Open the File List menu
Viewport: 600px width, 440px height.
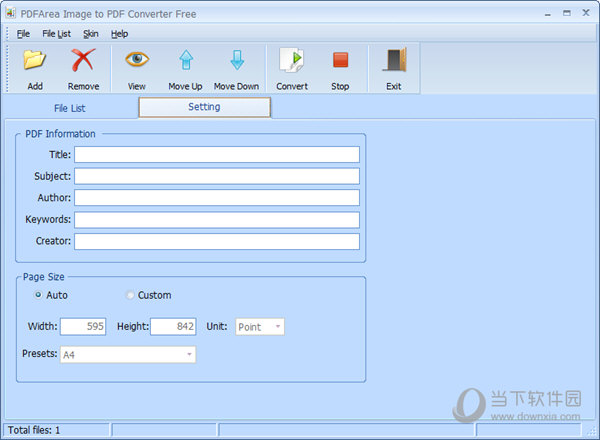(56, 34)
